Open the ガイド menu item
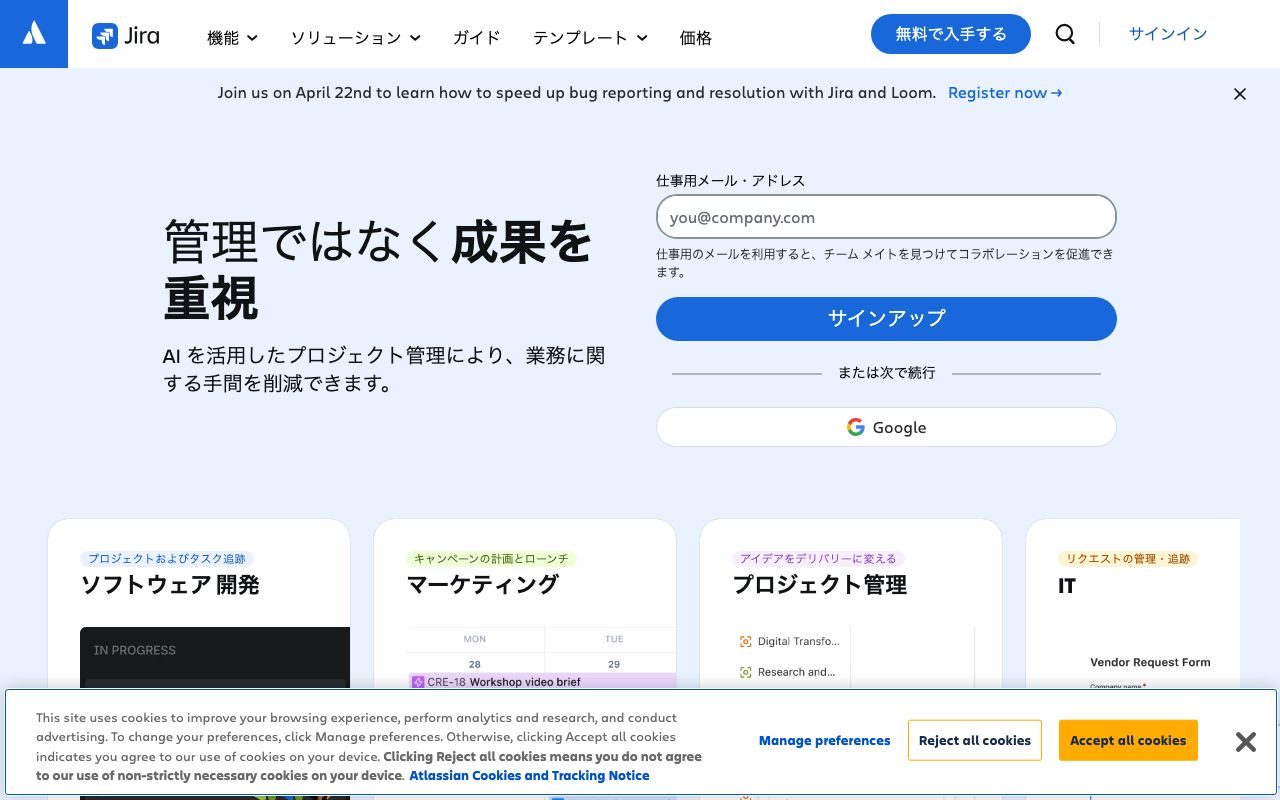This screenshot has height=800, width=1280. pyautogui.click(x=475, y=38)
